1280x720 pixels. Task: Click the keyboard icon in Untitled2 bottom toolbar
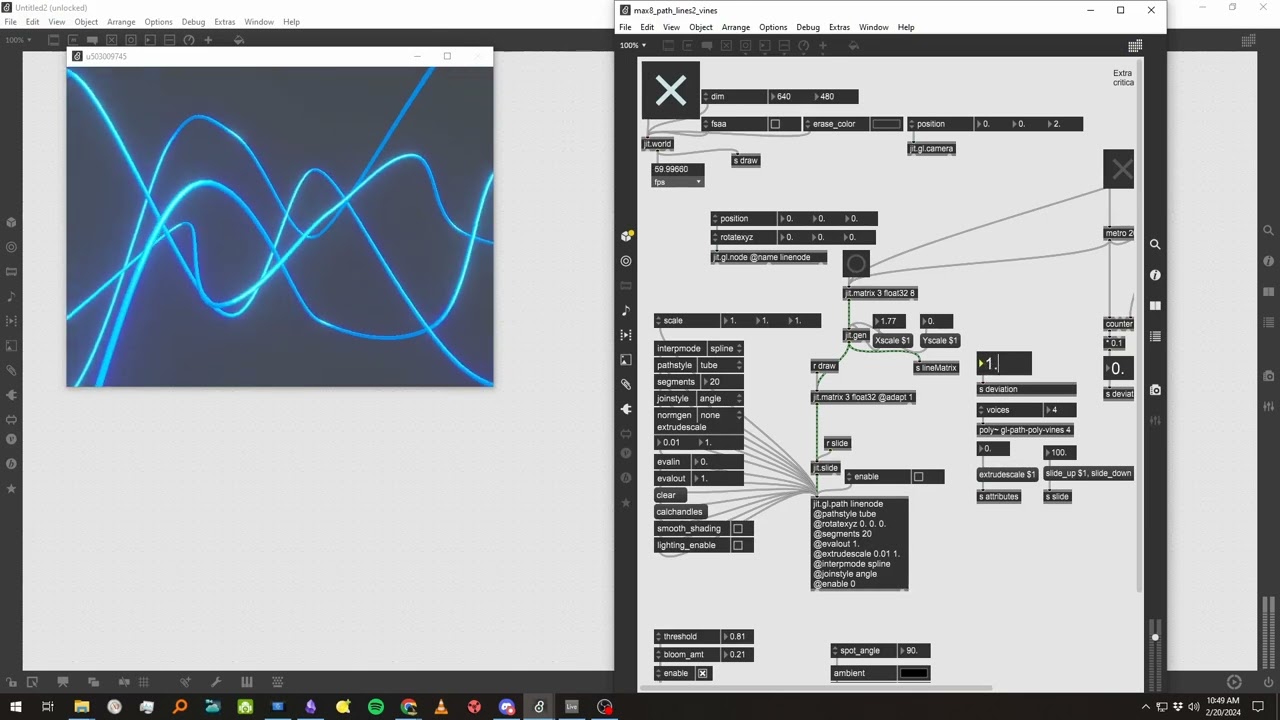click(x=277, y=682)
